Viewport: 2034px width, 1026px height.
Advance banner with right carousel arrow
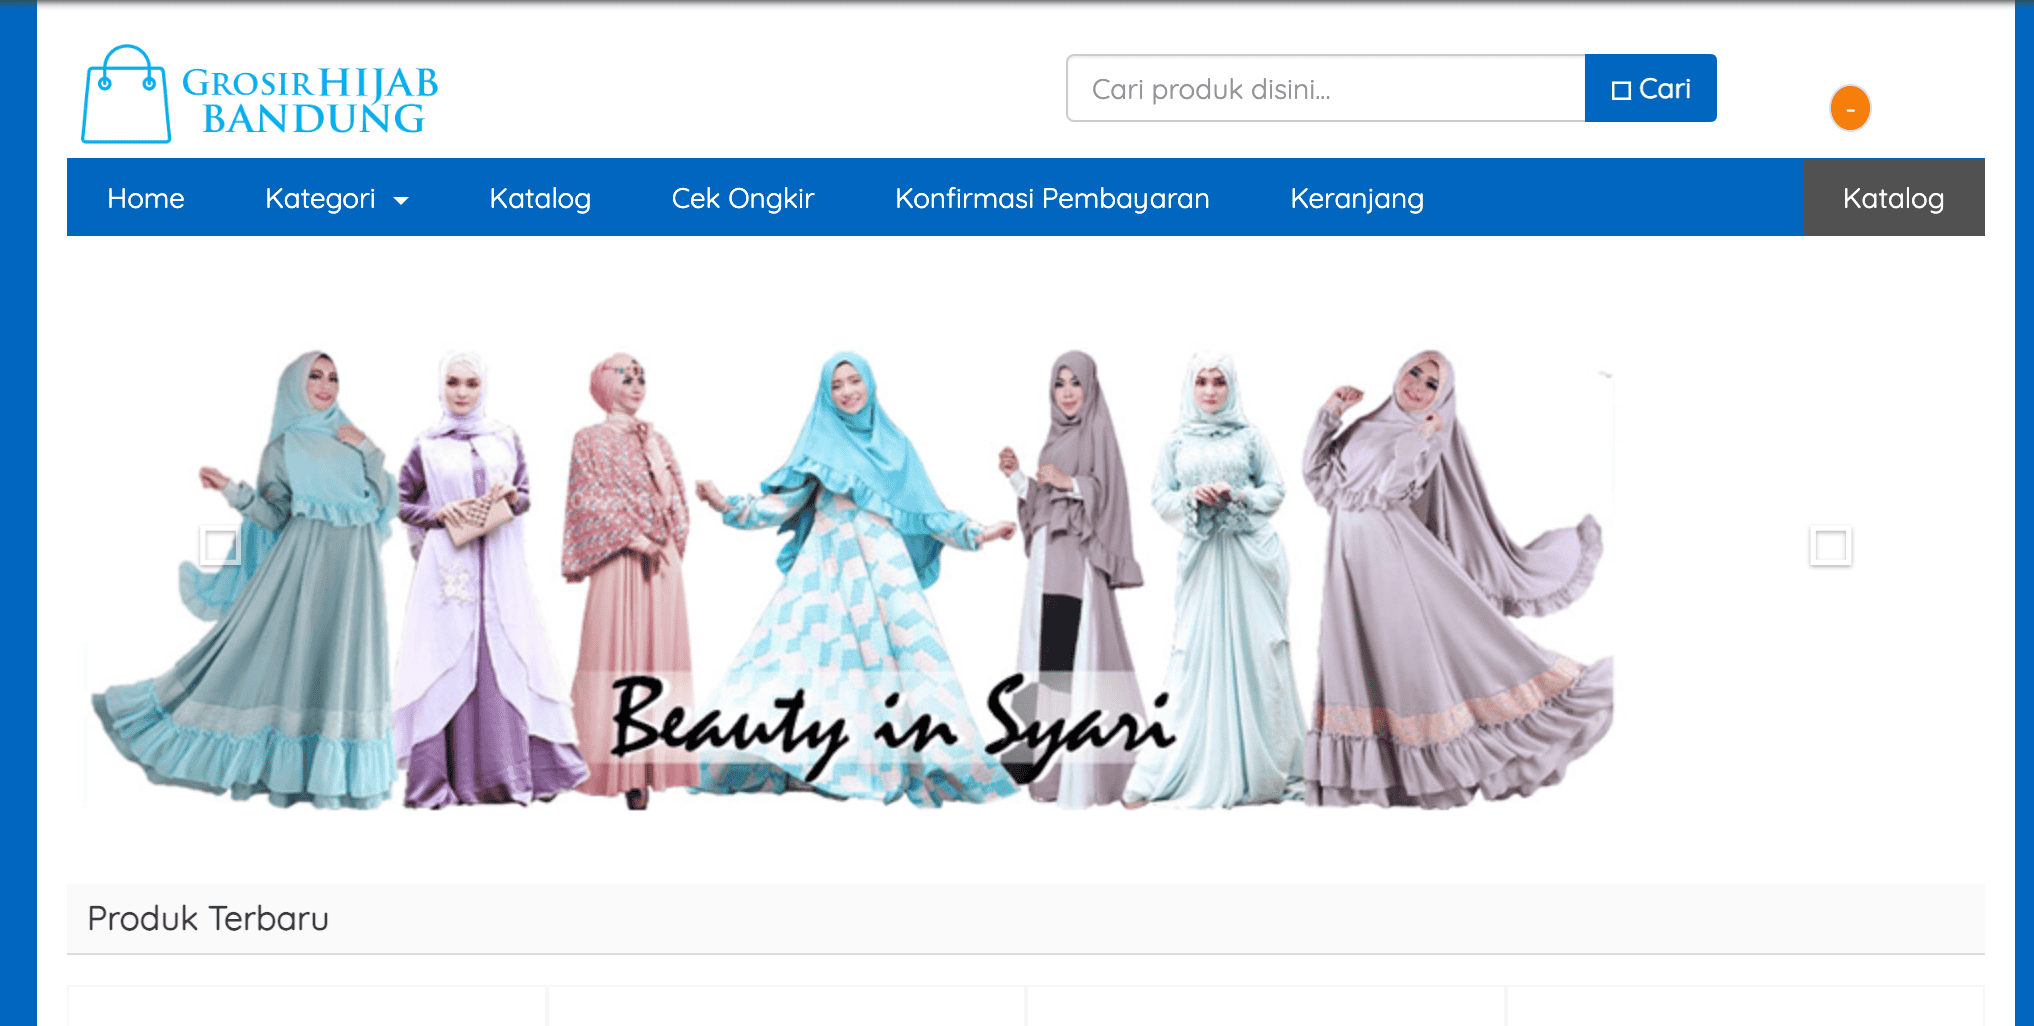(x=1831, y=546)
